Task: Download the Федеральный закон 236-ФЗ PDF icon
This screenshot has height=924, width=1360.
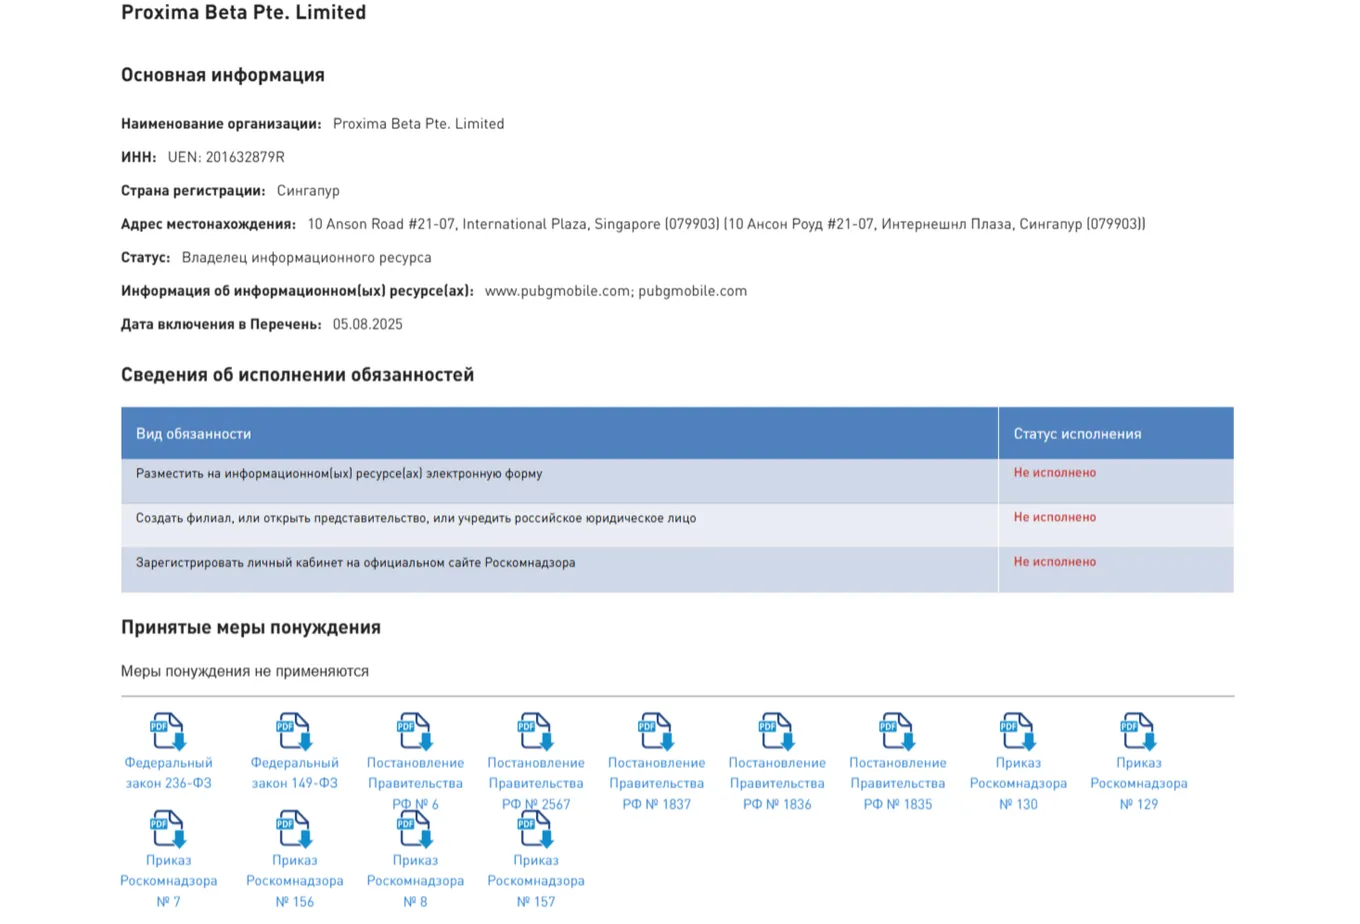Action: pos(168,731)
